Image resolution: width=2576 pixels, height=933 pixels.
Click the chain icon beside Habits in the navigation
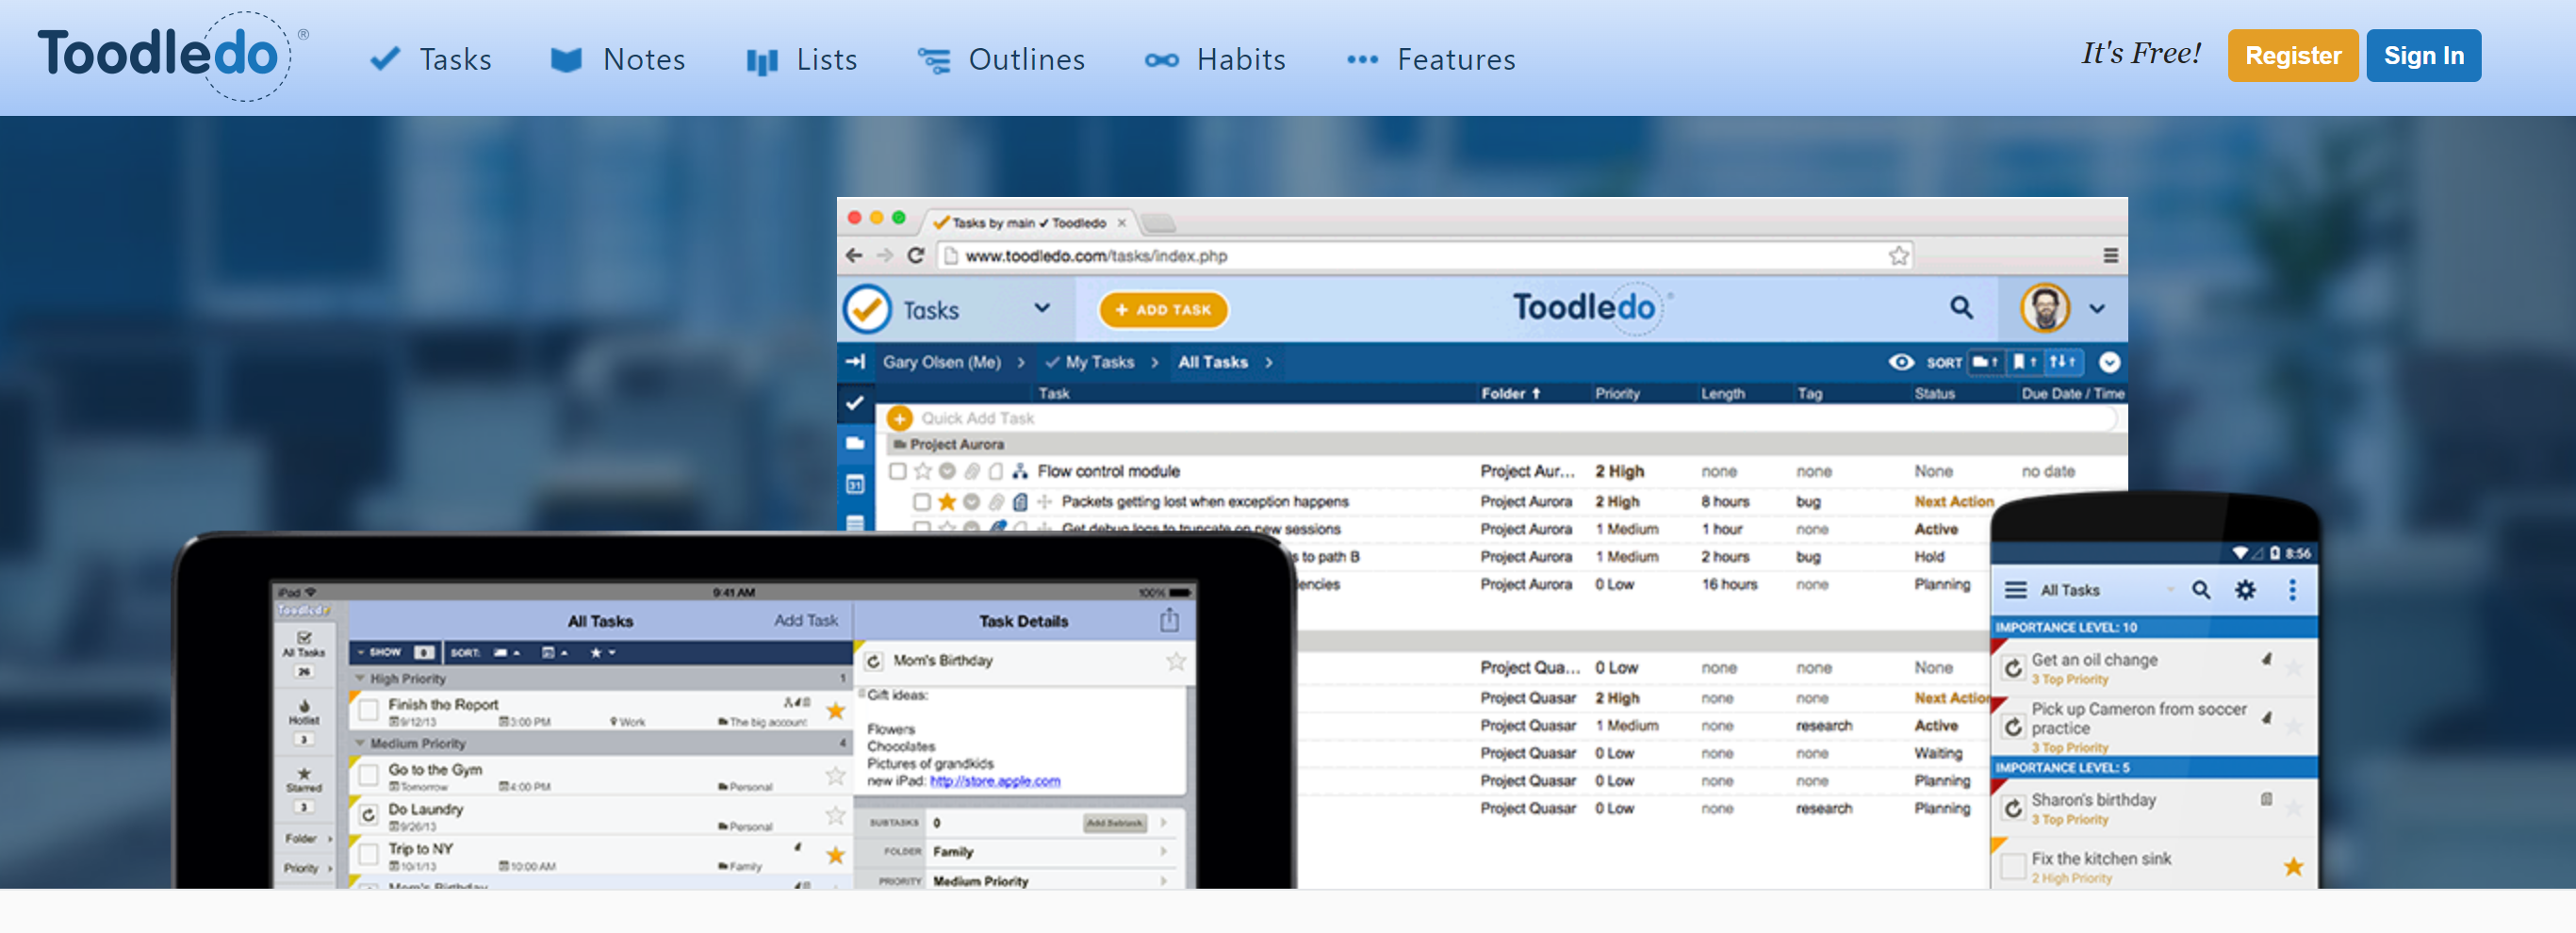pyautogui.click(x=1161, y=60)
